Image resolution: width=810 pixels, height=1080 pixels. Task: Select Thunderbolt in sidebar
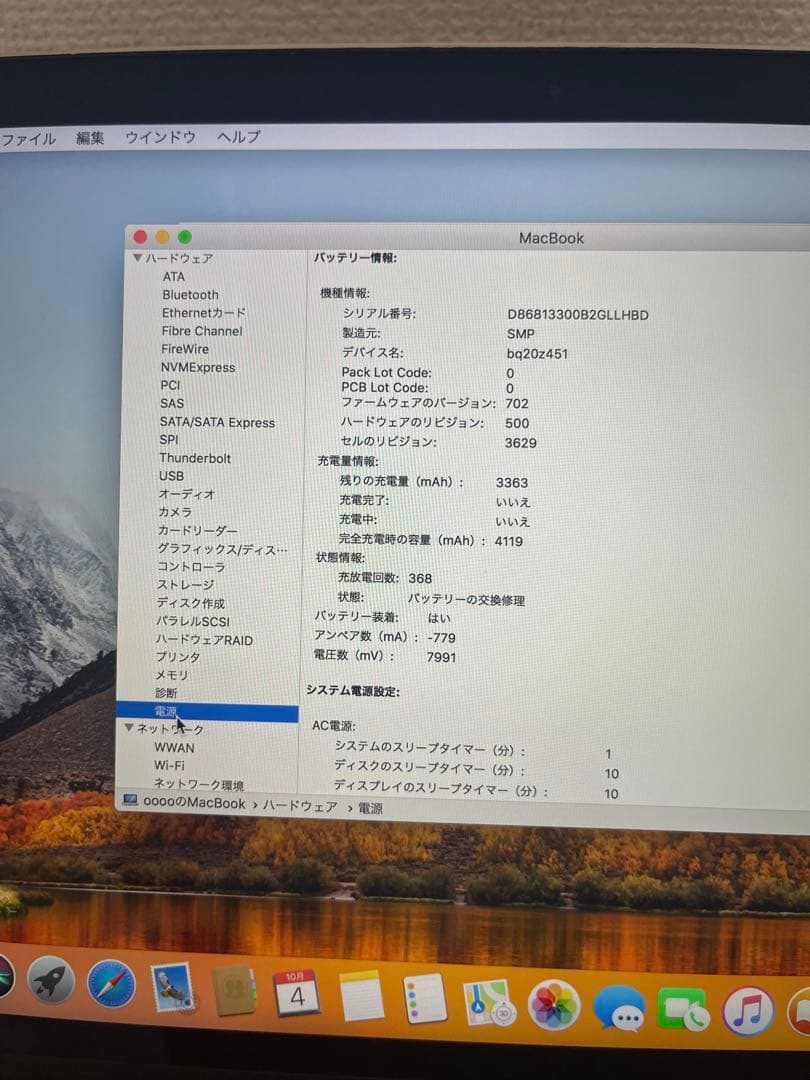click(x=195, y=458)
